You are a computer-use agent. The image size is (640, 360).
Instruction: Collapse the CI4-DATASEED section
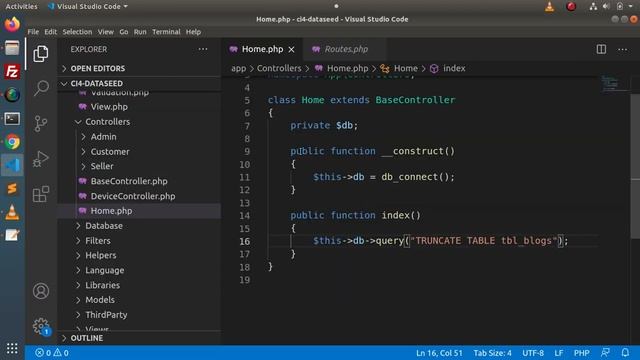point(140,83)
